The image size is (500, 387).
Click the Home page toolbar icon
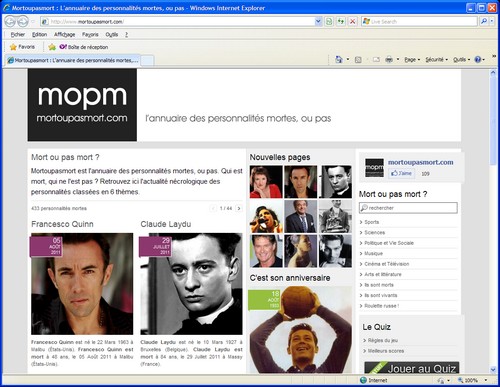pyautogui.click(x=339, y=60)
